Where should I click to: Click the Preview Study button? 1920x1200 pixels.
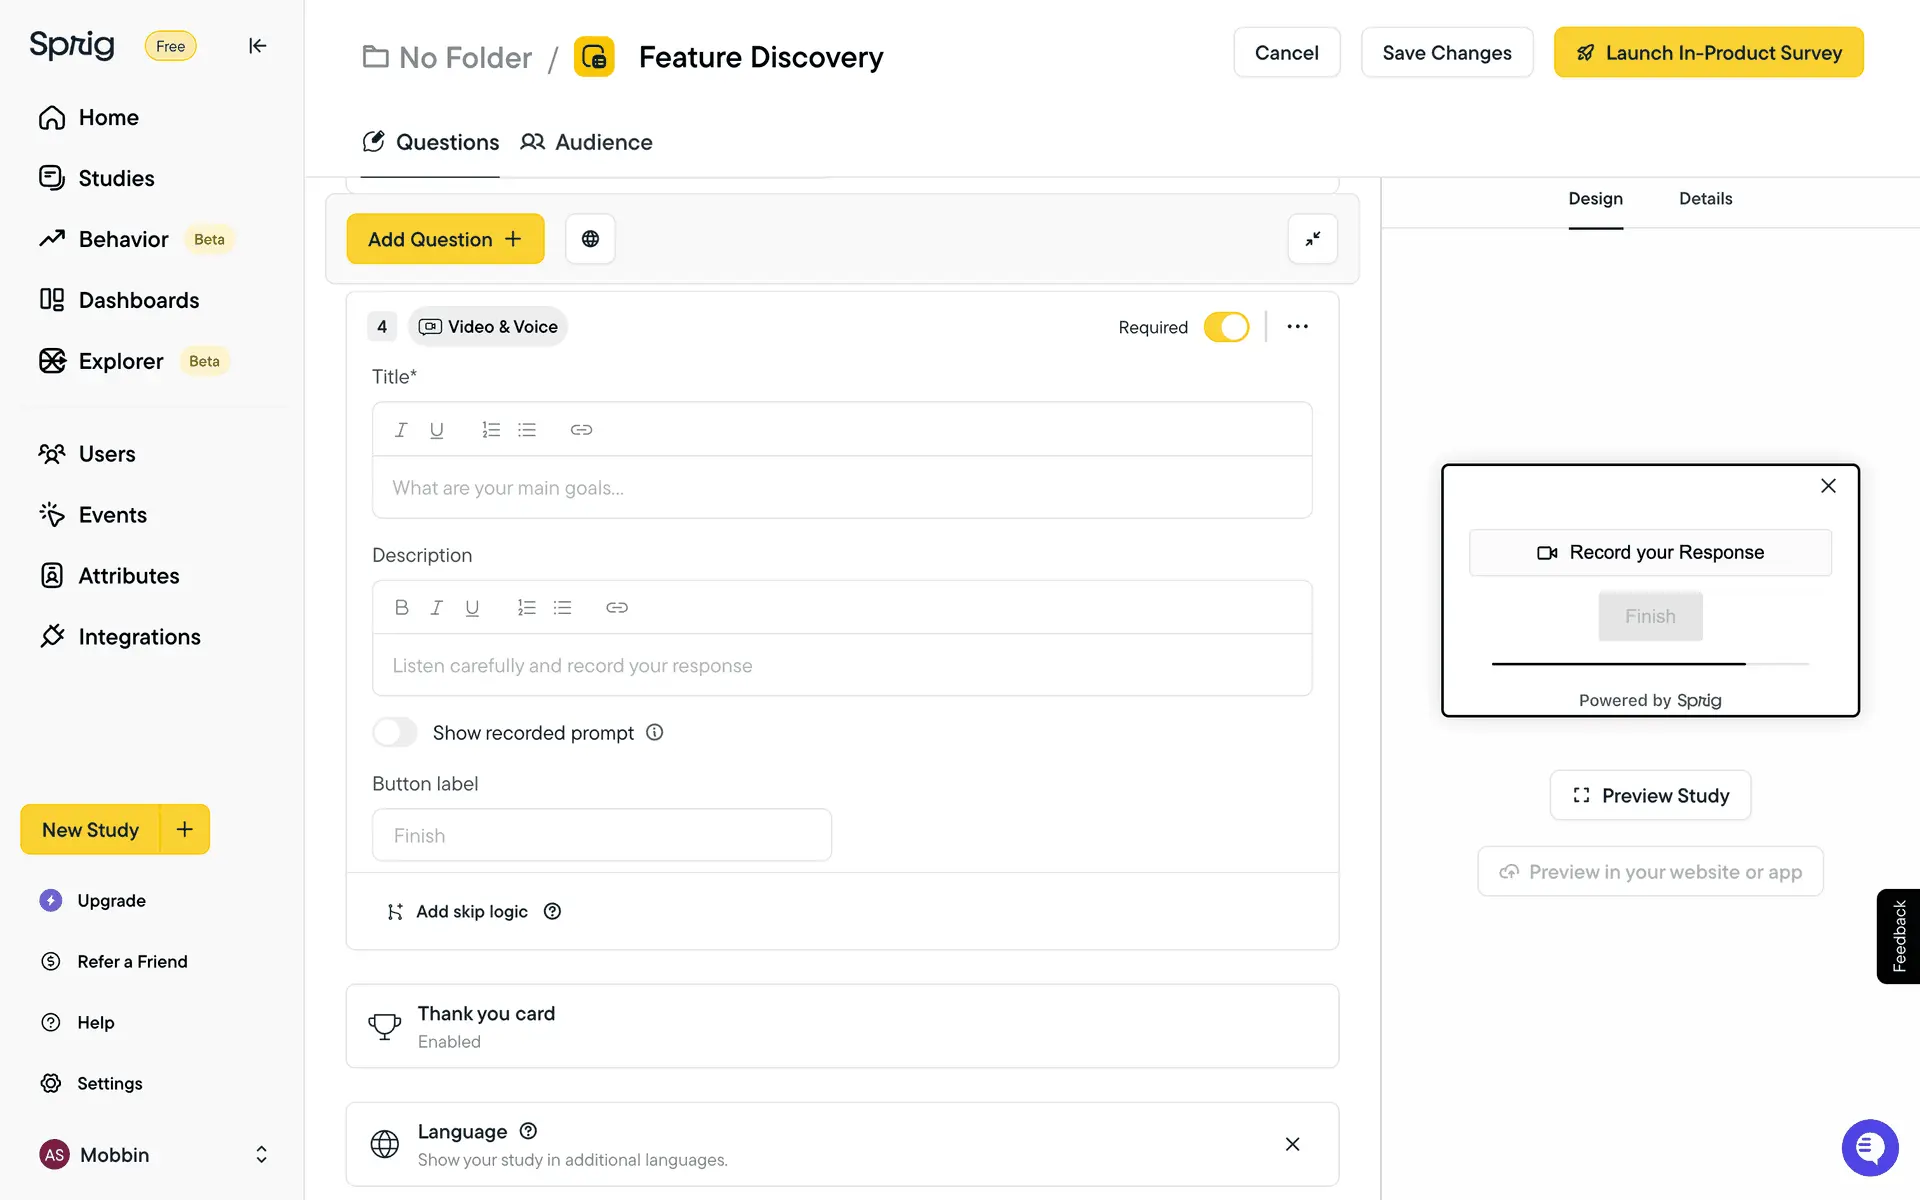pos(1650,796)
